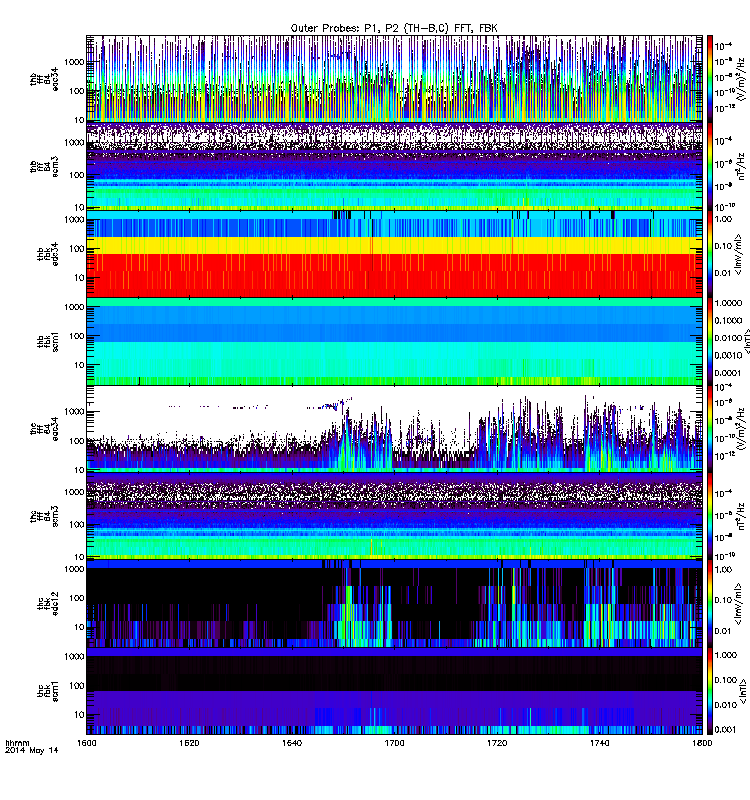Screen dimensions: 750x800
Task: Select the 1800 time axis label
Action: 702,743
